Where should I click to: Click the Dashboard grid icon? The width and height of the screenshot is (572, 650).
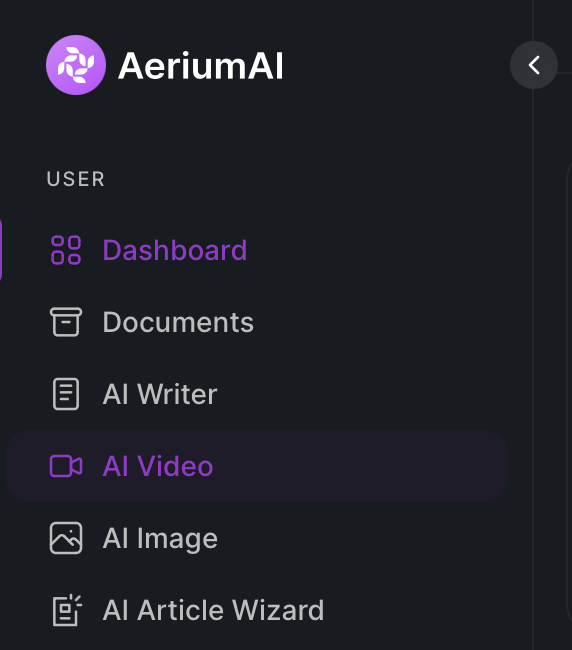tap(65, 250)
